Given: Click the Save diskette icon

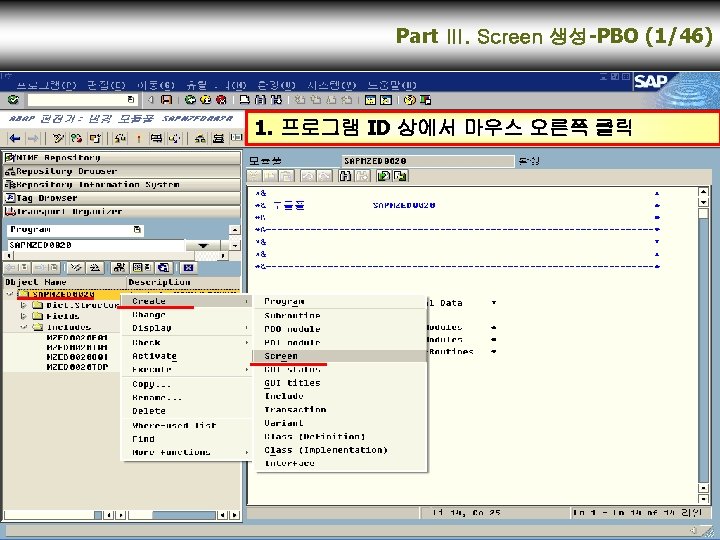Looking at the screenshot, I should tap(166, 100).
